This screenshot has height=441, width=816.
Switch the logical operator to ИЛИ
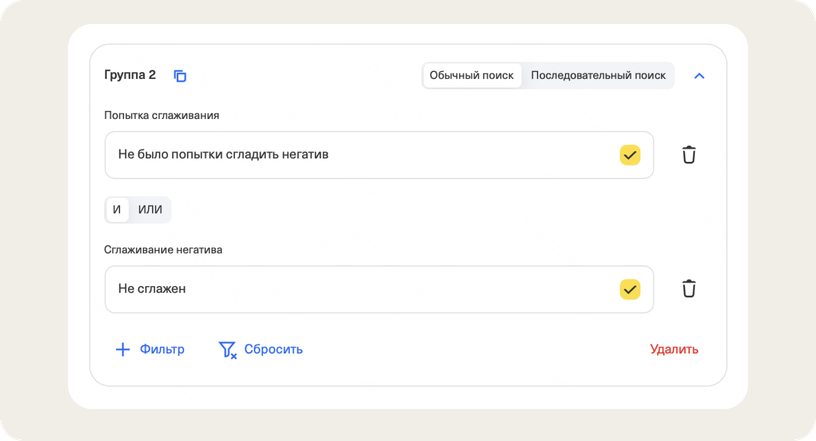pos(150,209)
